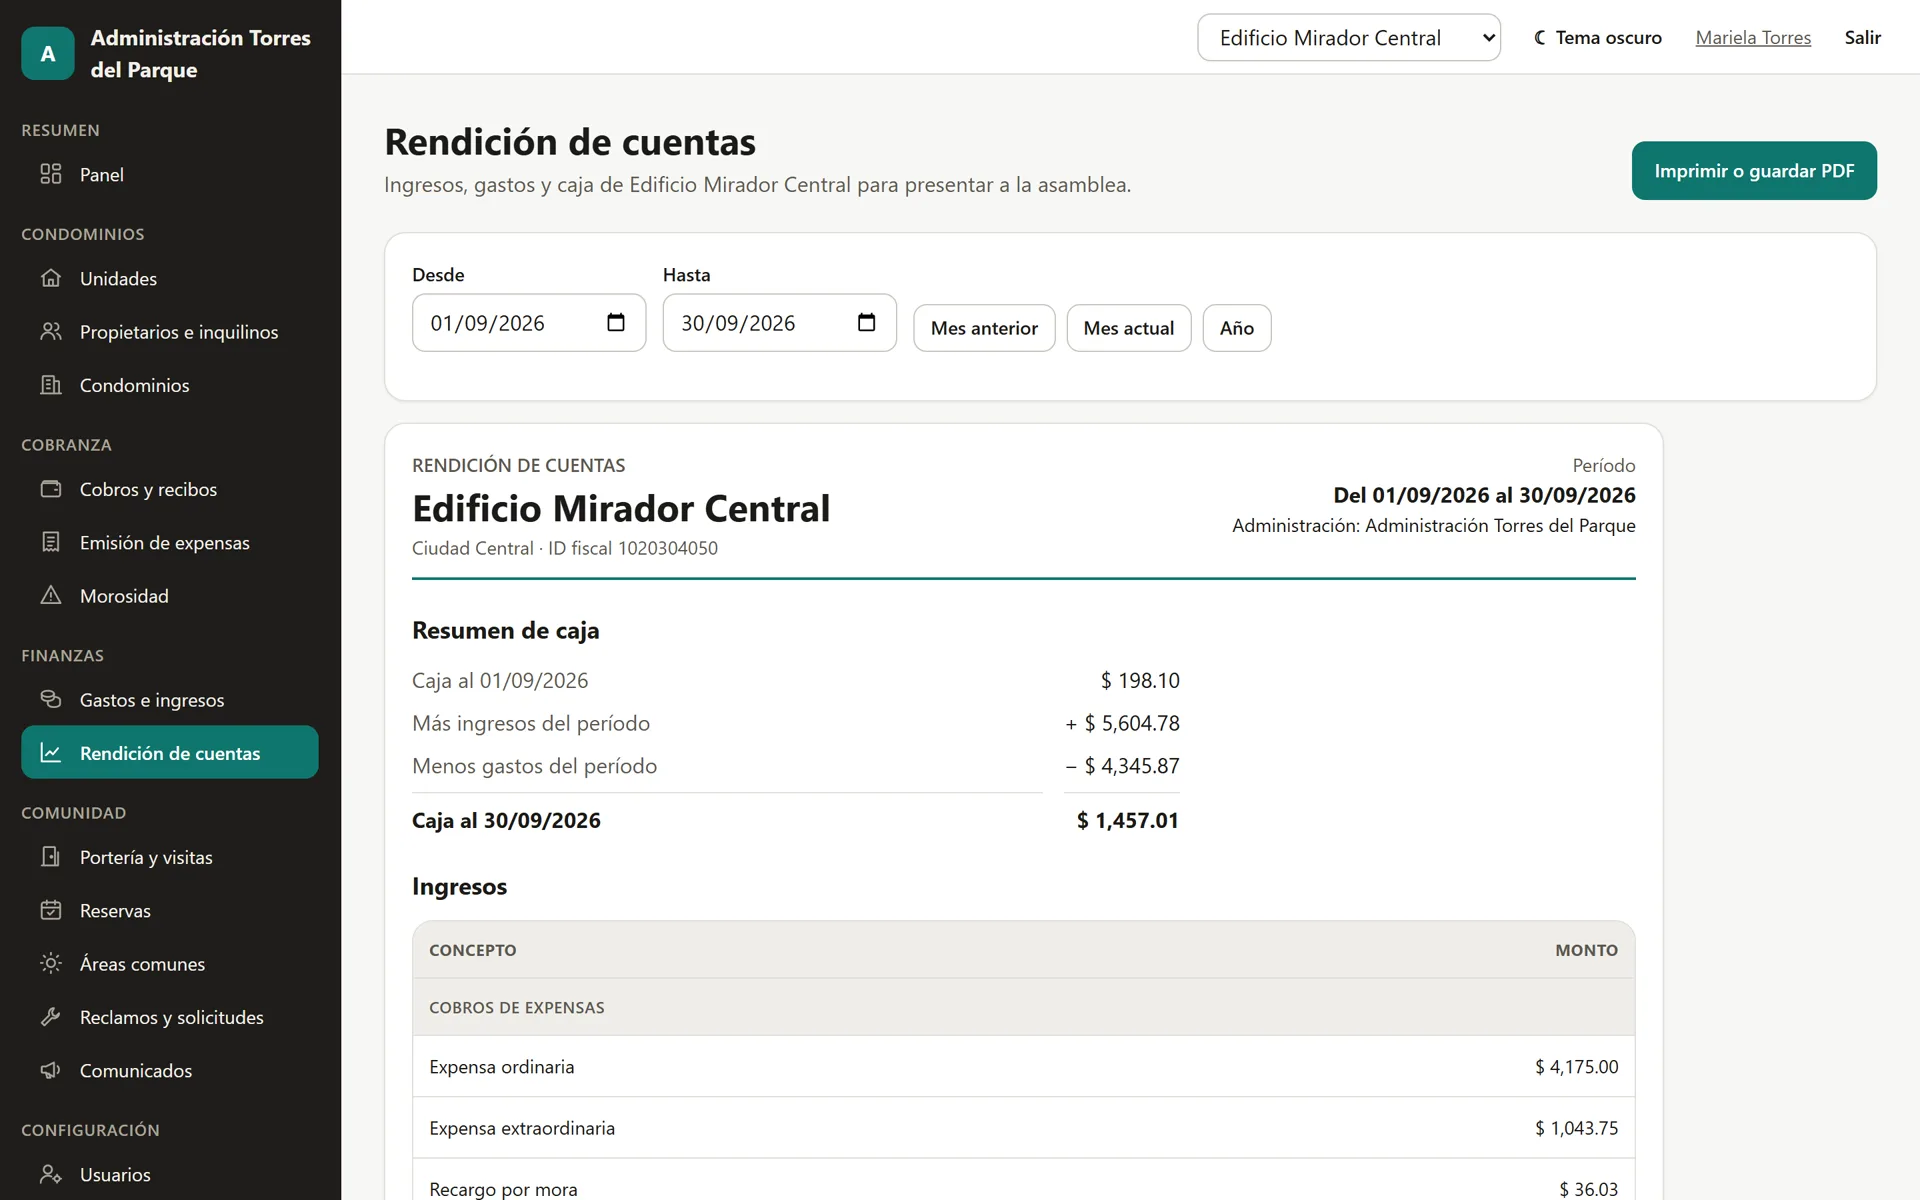Choose the Año range preset
This screenshot has width=1920, height=1200.
click(1237, 328)
